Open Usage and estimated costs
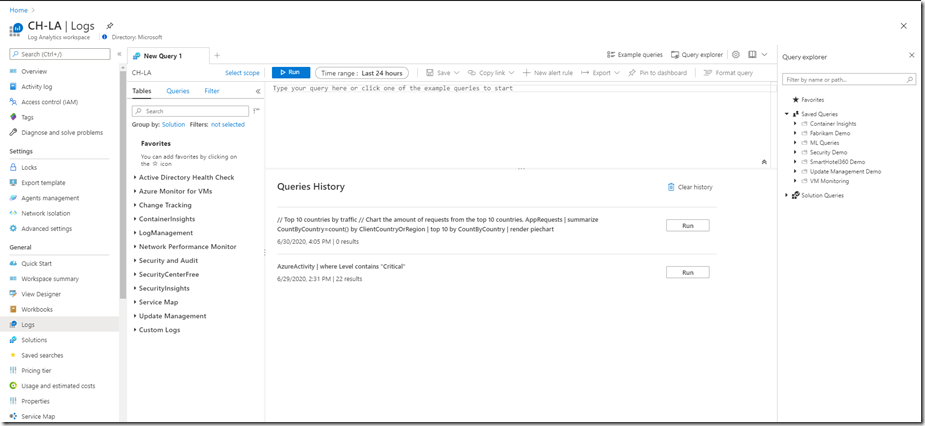The image size is (925, 426). [58, 386]
